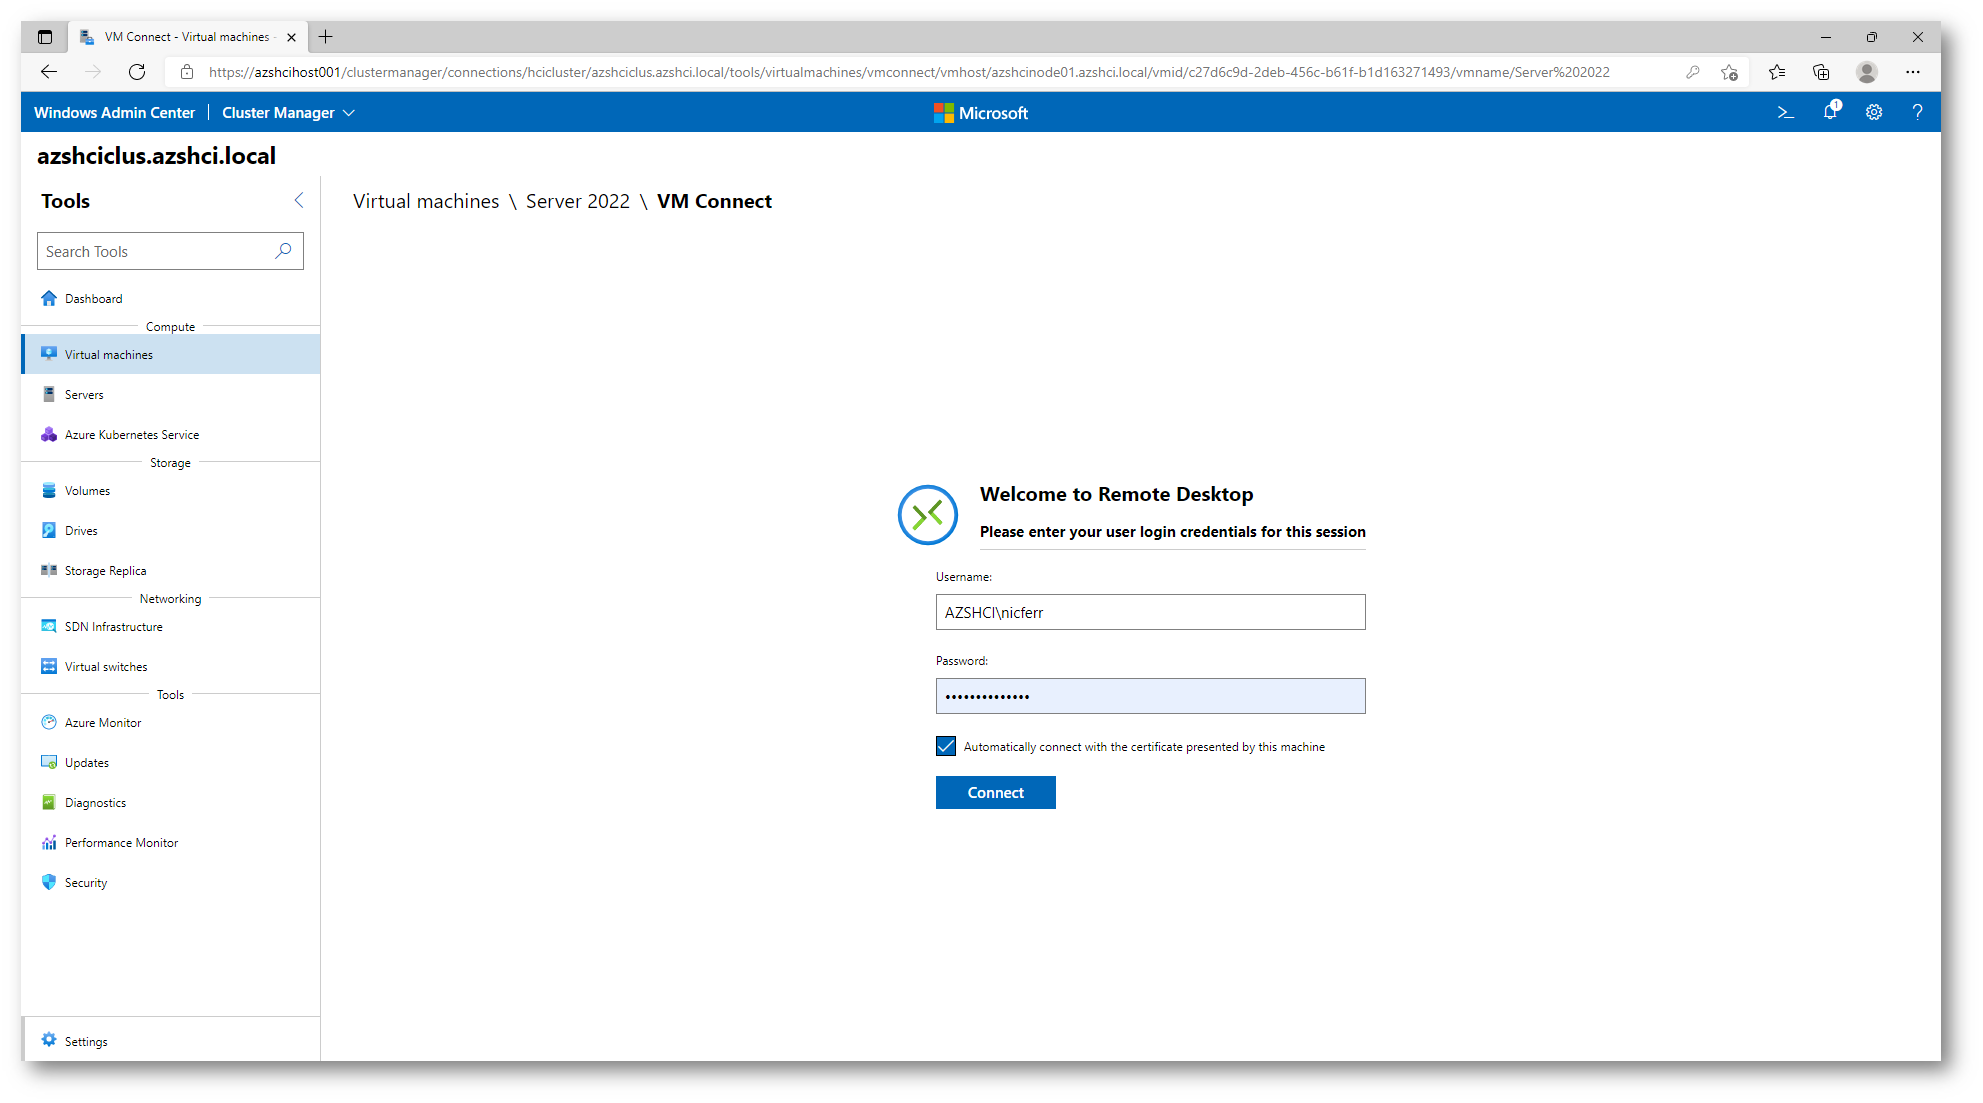Click the Password input field

pos(1150,697)
